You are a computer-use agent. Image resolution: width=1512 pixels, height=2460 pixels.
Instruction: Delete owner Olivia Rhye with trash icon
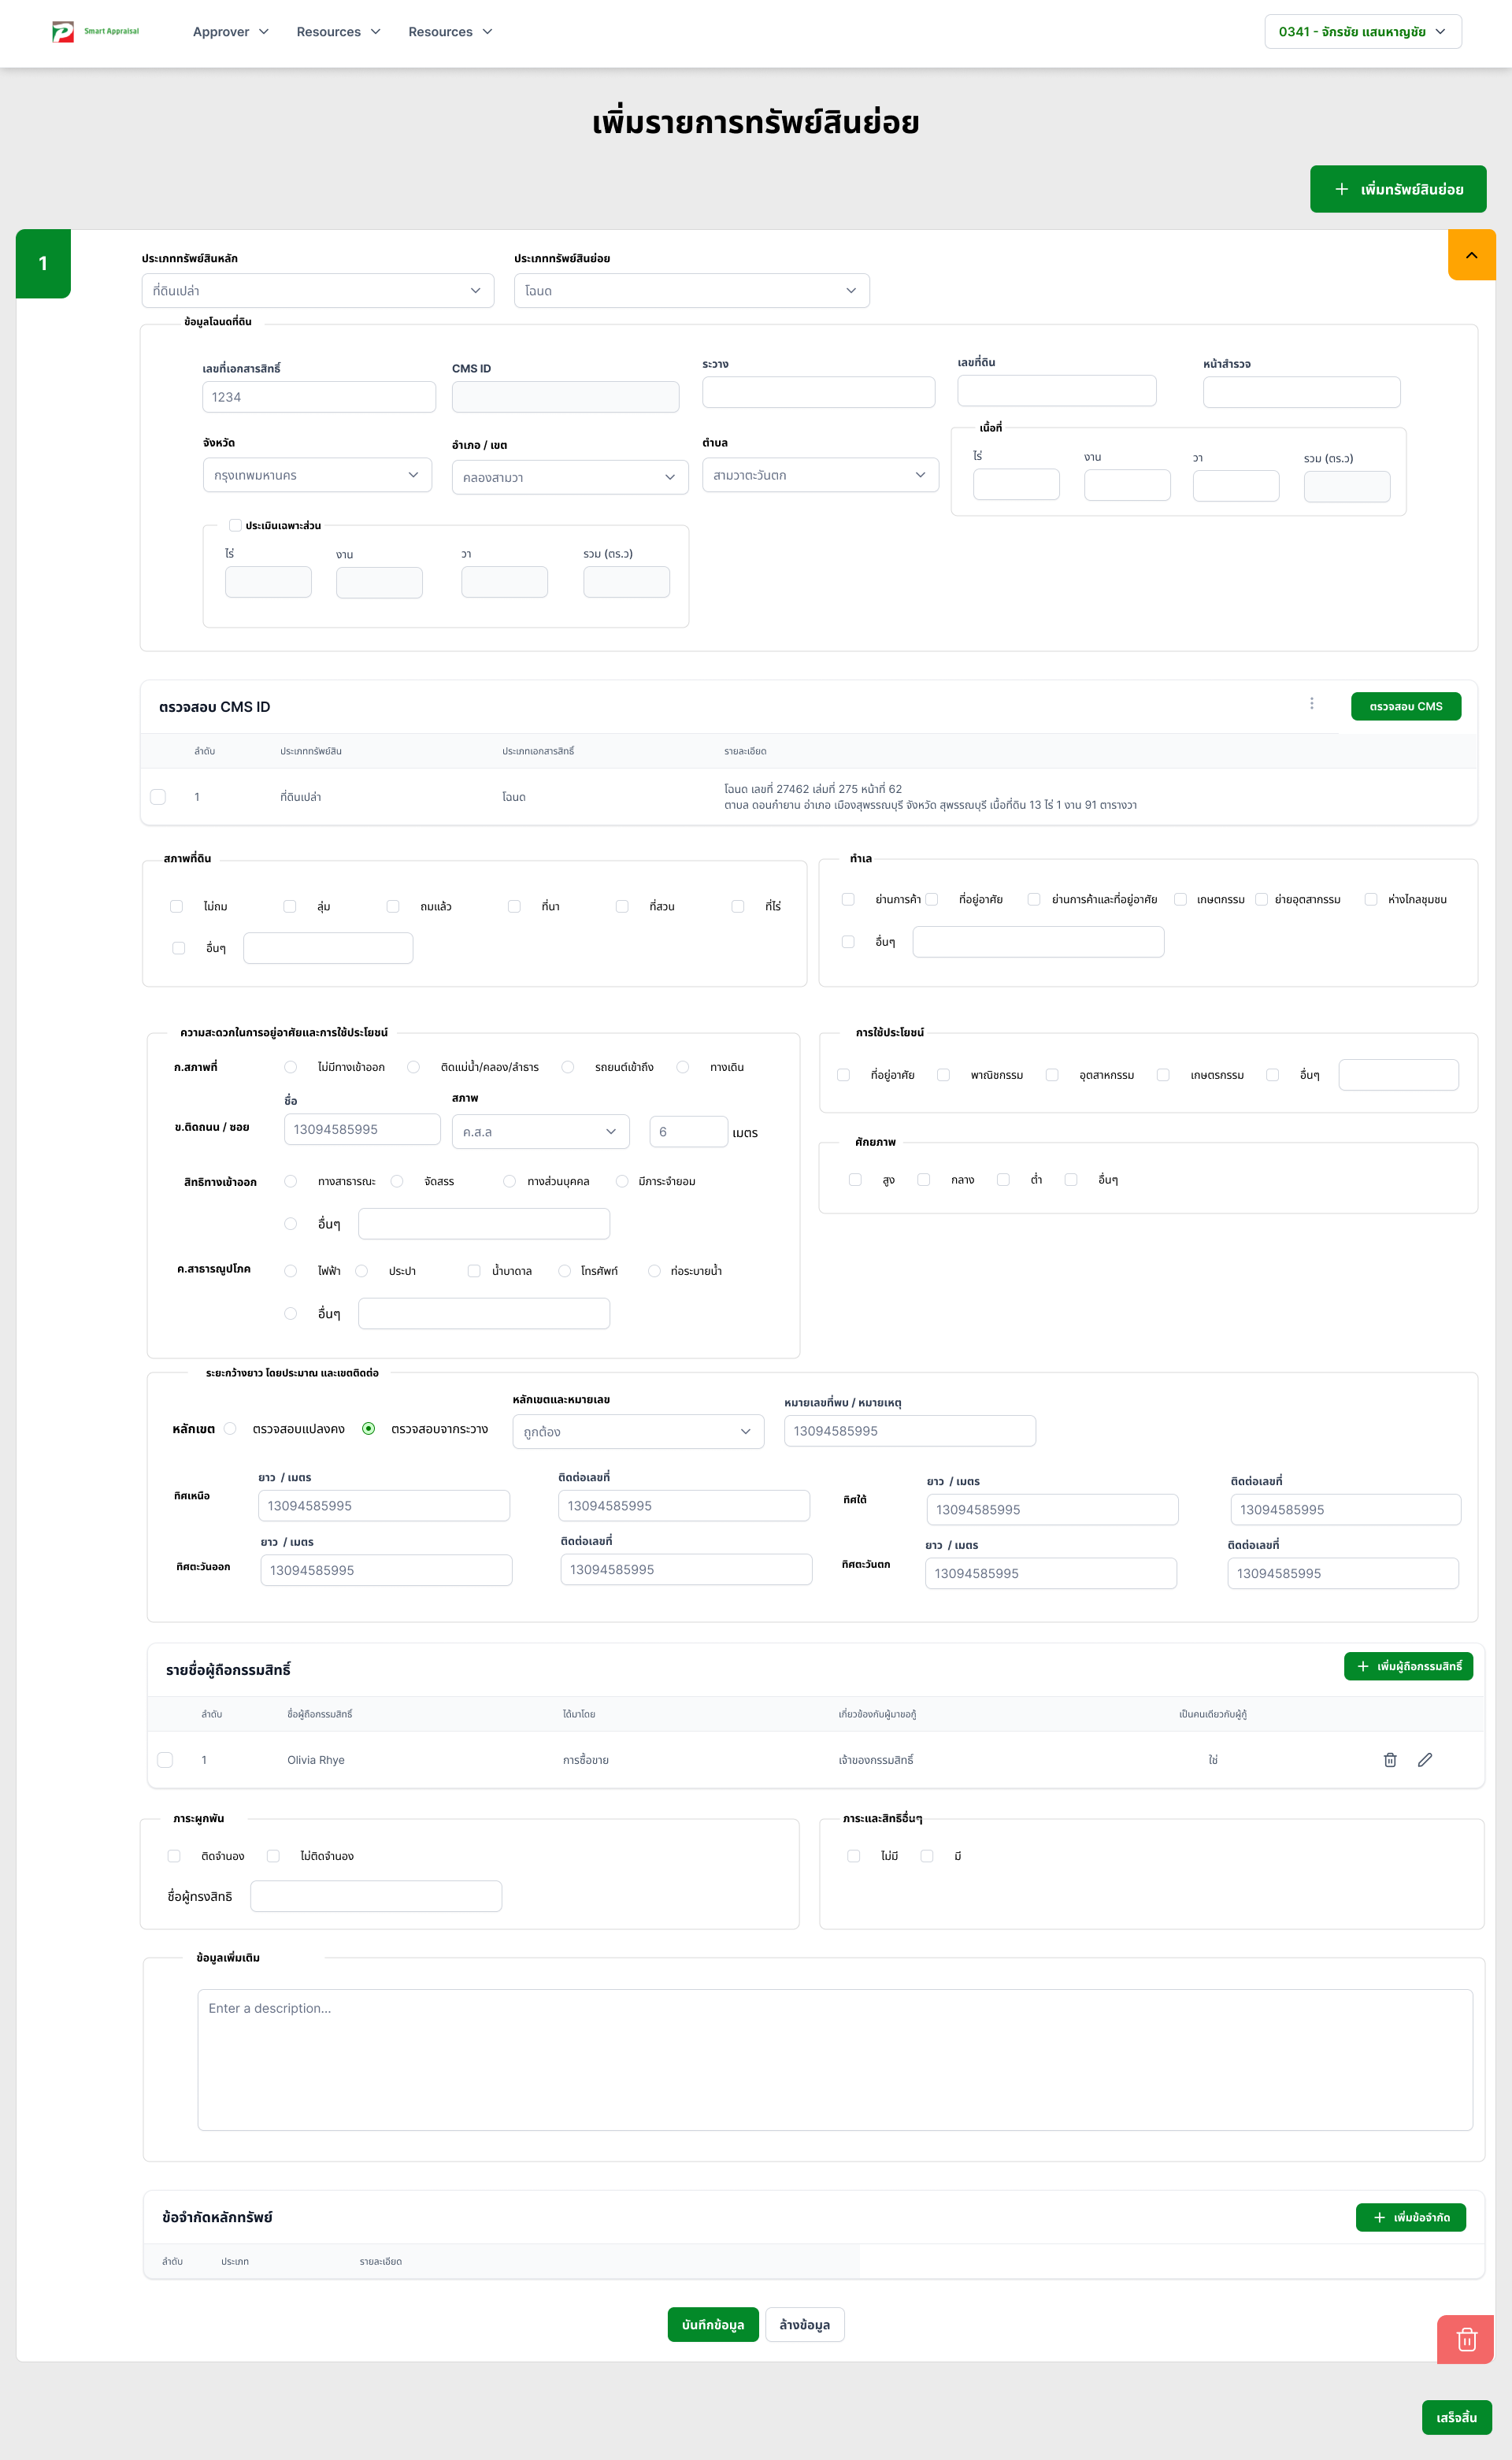pyautogui.click(x=1389, y=1760)
